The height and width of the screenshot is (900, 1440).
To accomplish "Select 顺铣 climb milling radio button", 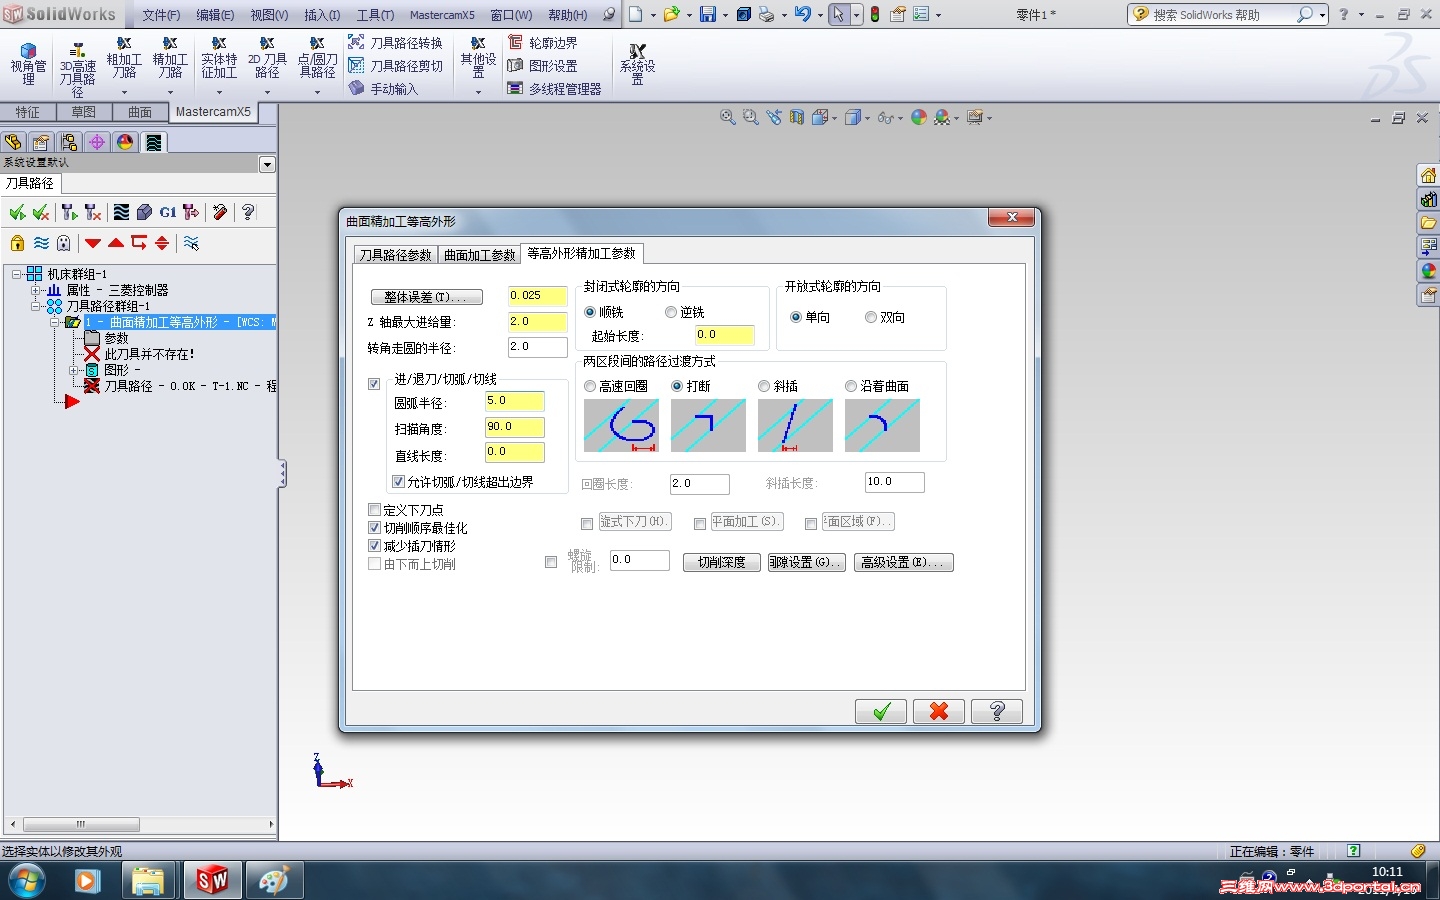I will [x=590, y=313].
